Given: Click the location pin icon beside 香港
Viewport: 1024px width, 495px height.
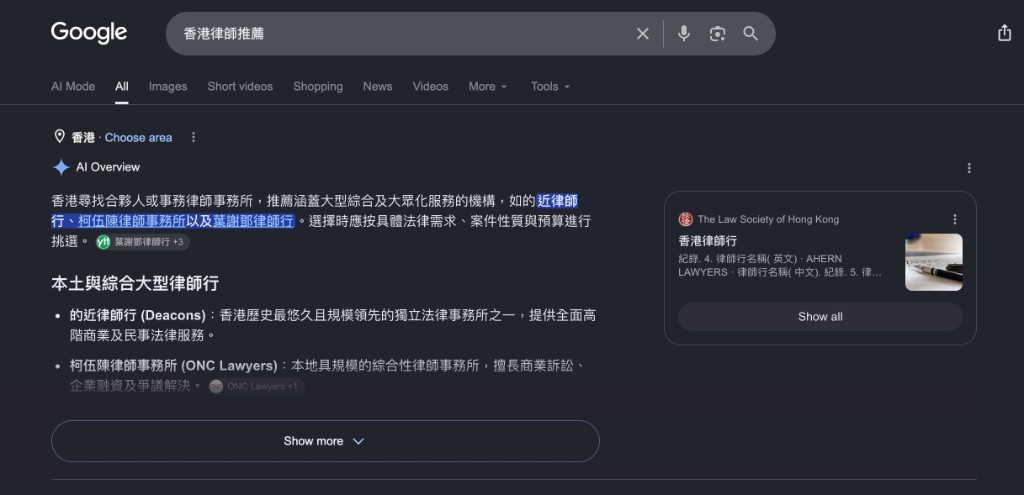Looking at the screenshot, I should pyautogui.click(x=59, y=136).
